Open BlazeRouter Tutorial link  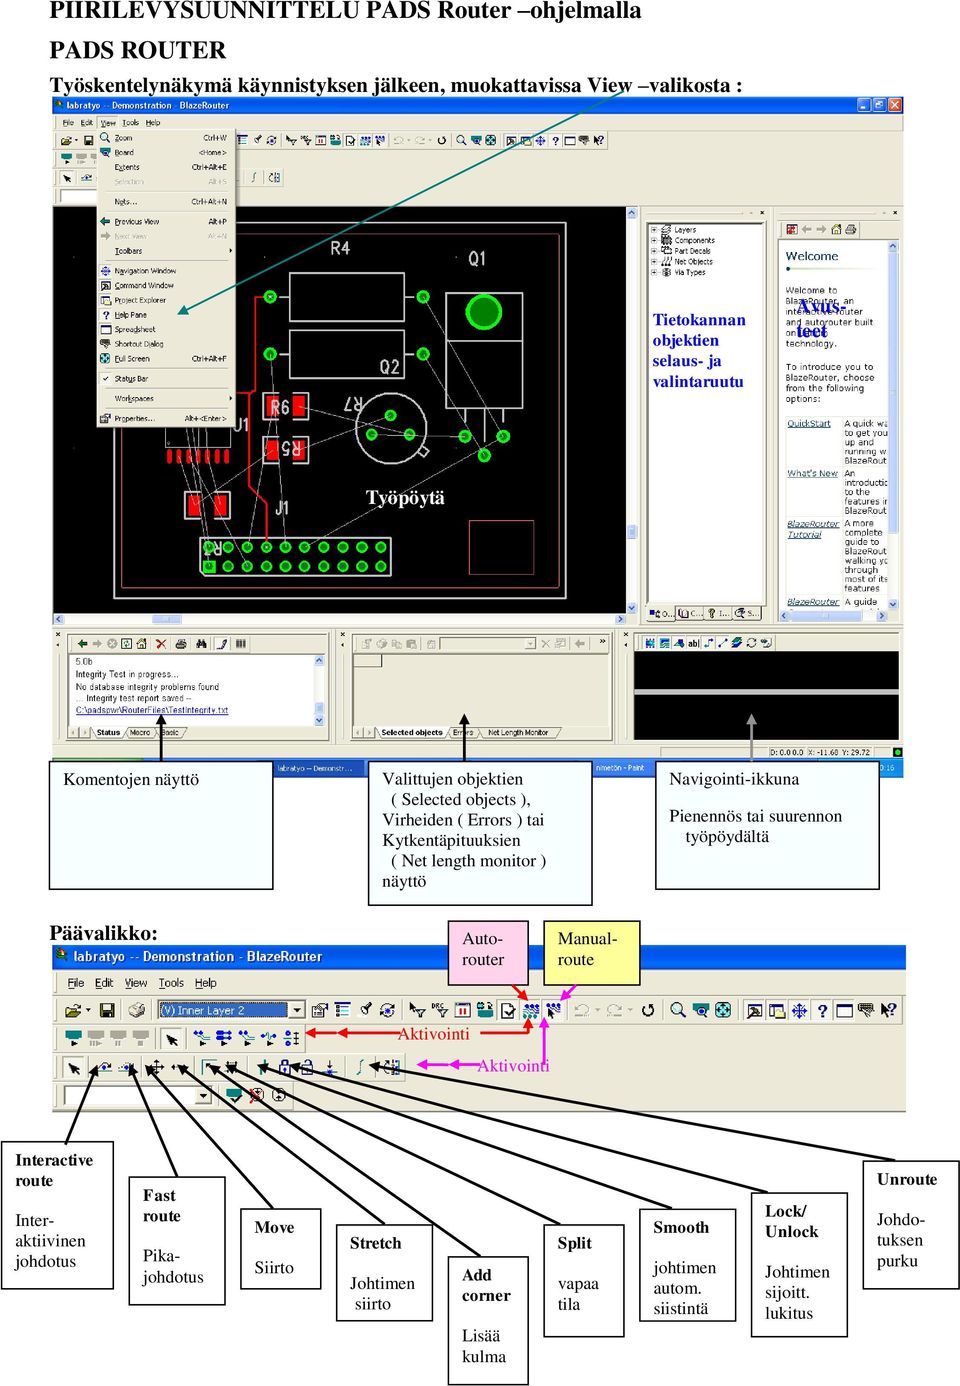813,529
